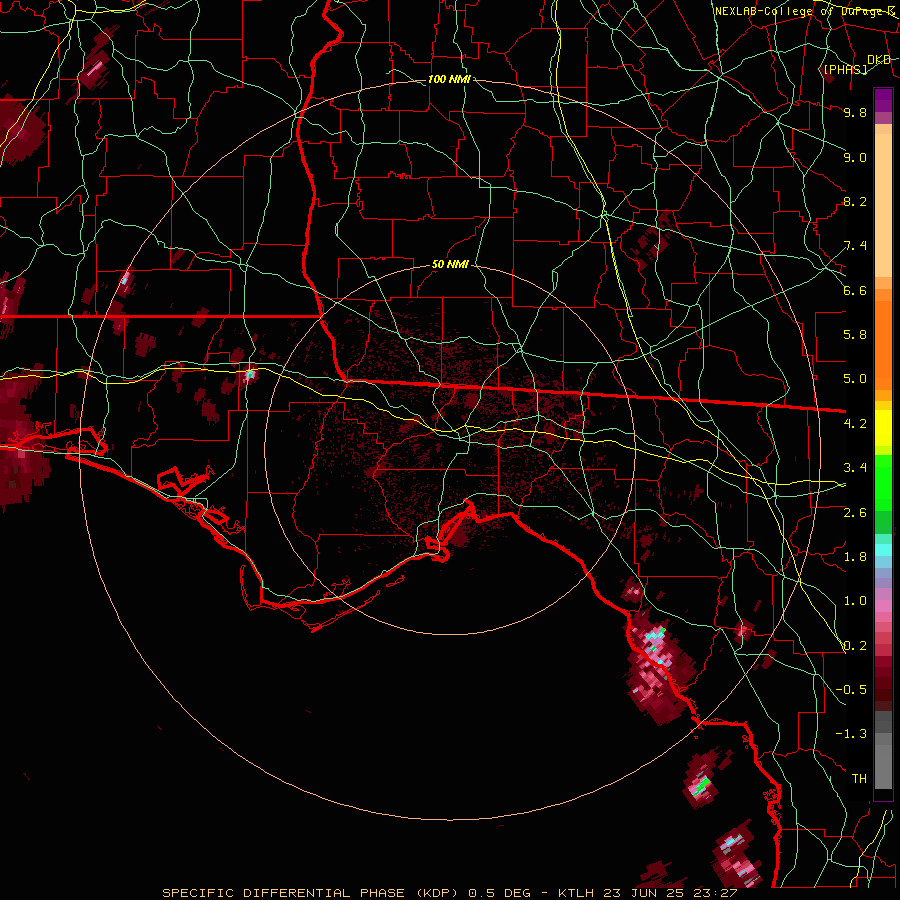This screenshot has height=900, width=900.
Task: Click the 3.4 value on color scale
Action: point(855,468)
